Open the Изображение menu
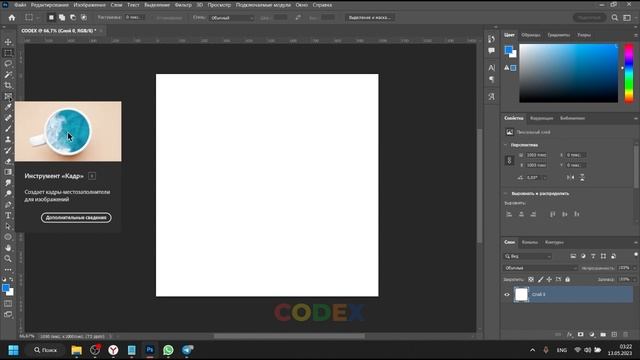The image size is (640, 360). (89, 5)
